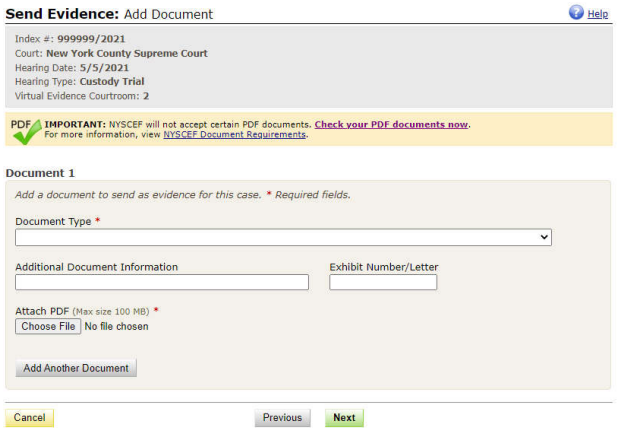The width and height of the screenshot is (621, 437).
Task: Click the green PDF checkmark icon
Action: pos(26,129)
